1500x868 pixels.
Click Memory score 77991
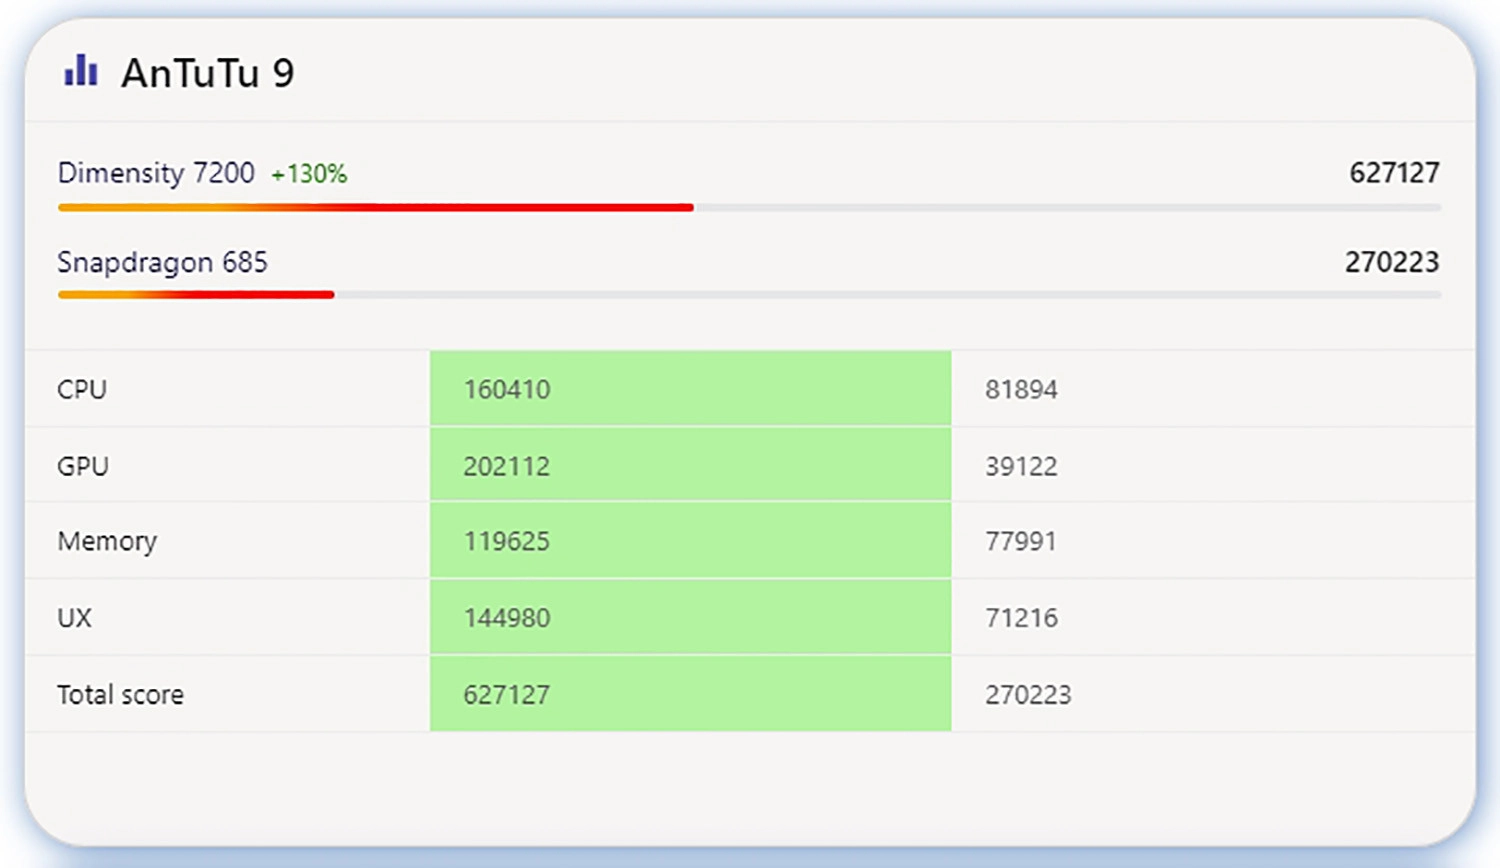(1021, 541)
